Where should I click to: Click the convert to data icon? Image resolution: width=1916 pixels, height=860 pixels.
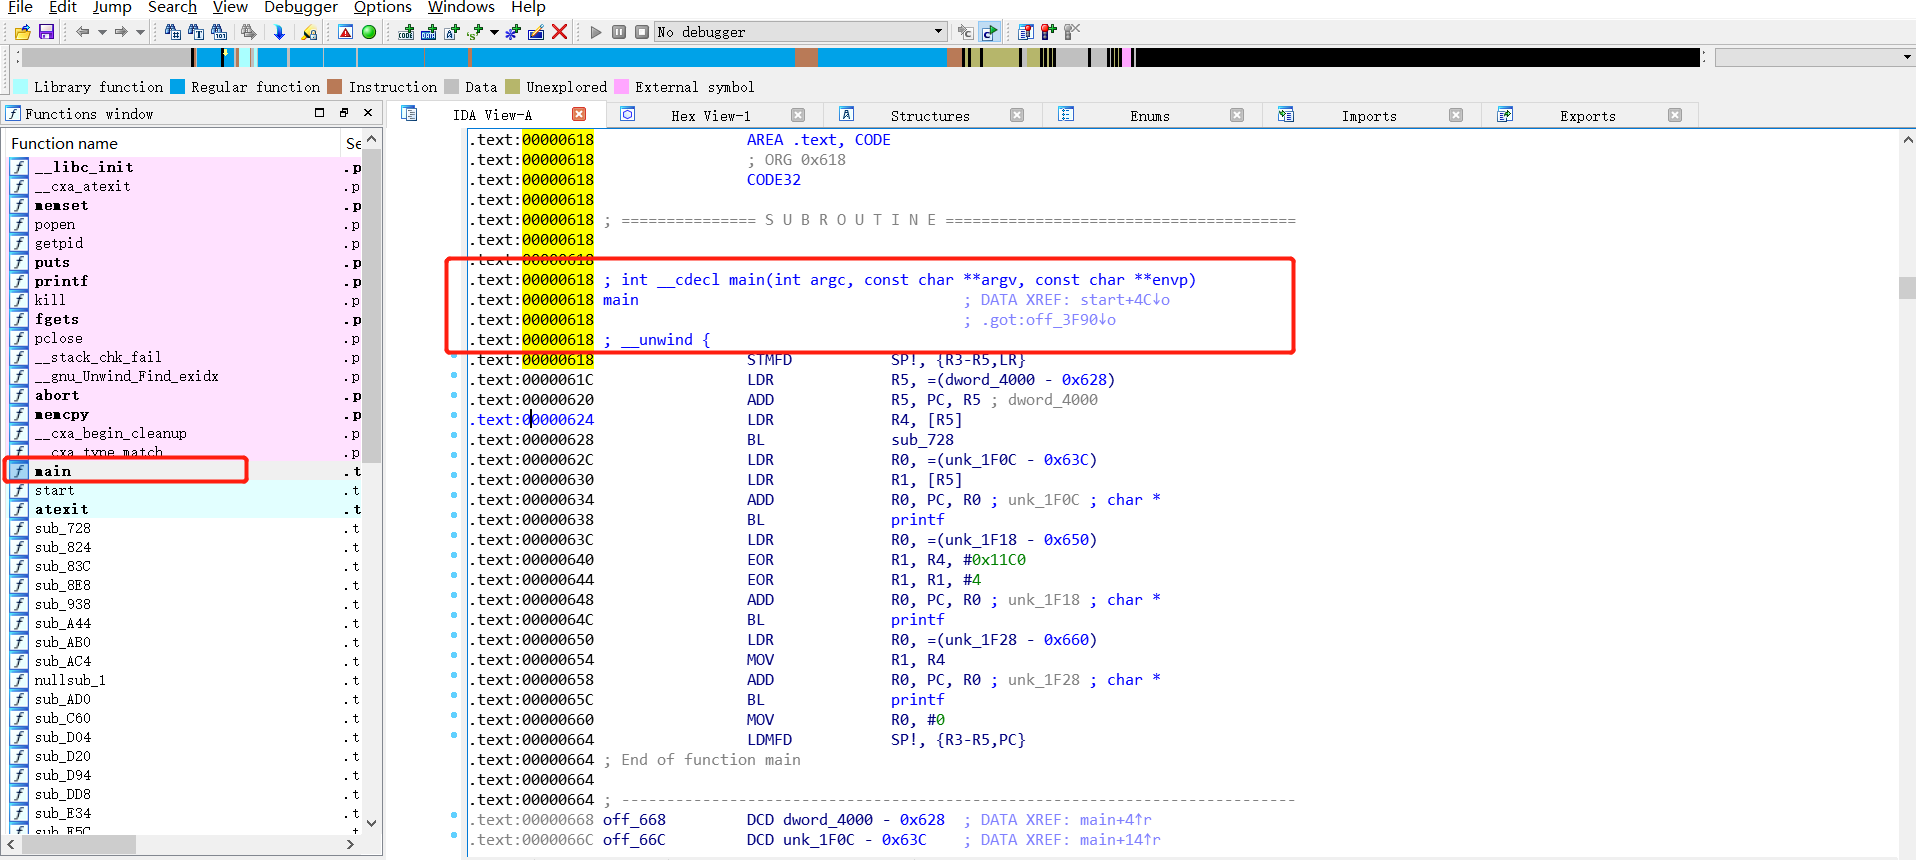[x=428, y=32]
